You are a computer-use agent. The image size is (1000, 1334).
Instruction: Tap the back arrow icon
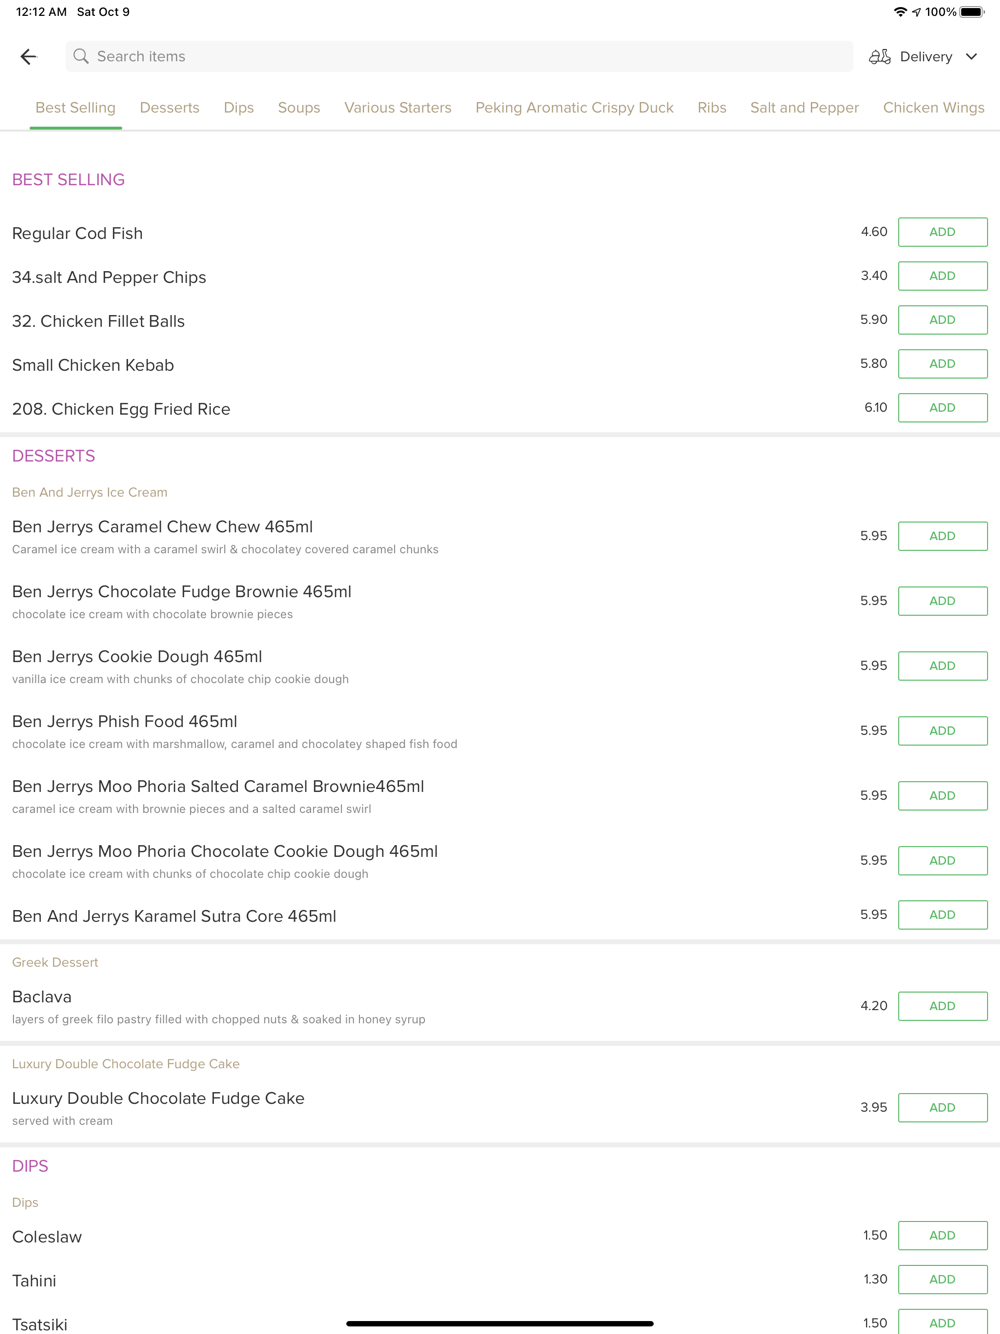(x=28, y=57)
